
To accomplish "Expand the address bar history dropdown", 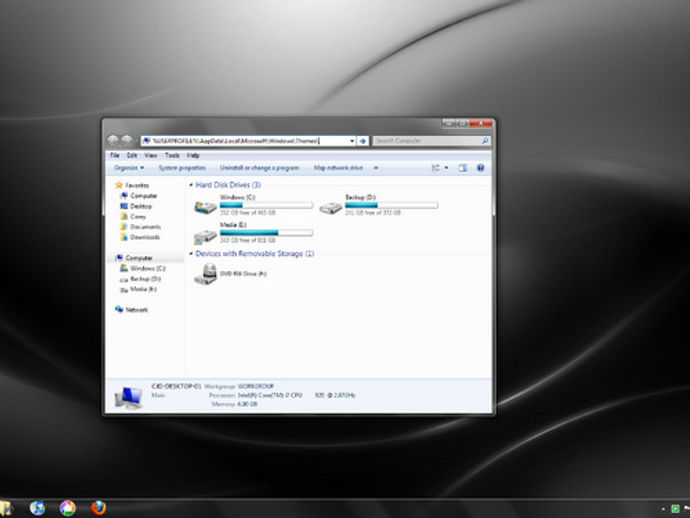I will [352, 141].
